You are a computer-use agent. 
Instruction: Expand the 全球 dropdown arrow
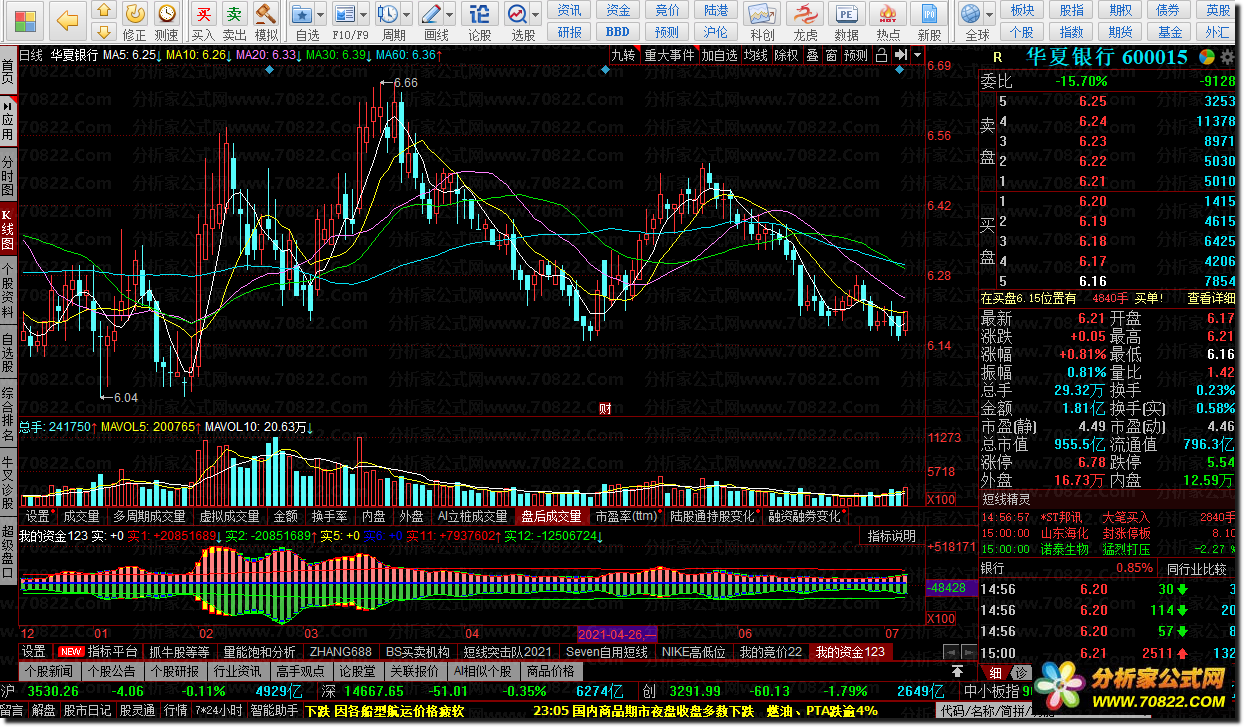click(989, 14)
